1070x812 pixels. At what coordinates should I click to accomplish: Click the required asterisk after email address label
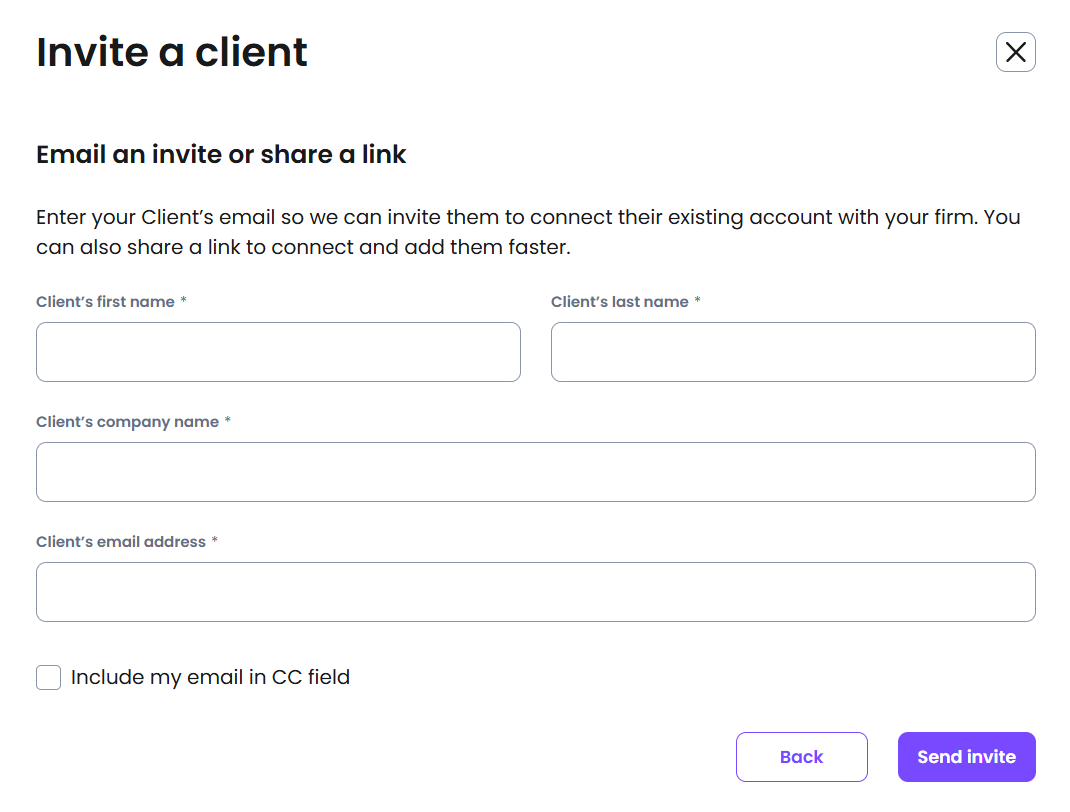(214, 542)
